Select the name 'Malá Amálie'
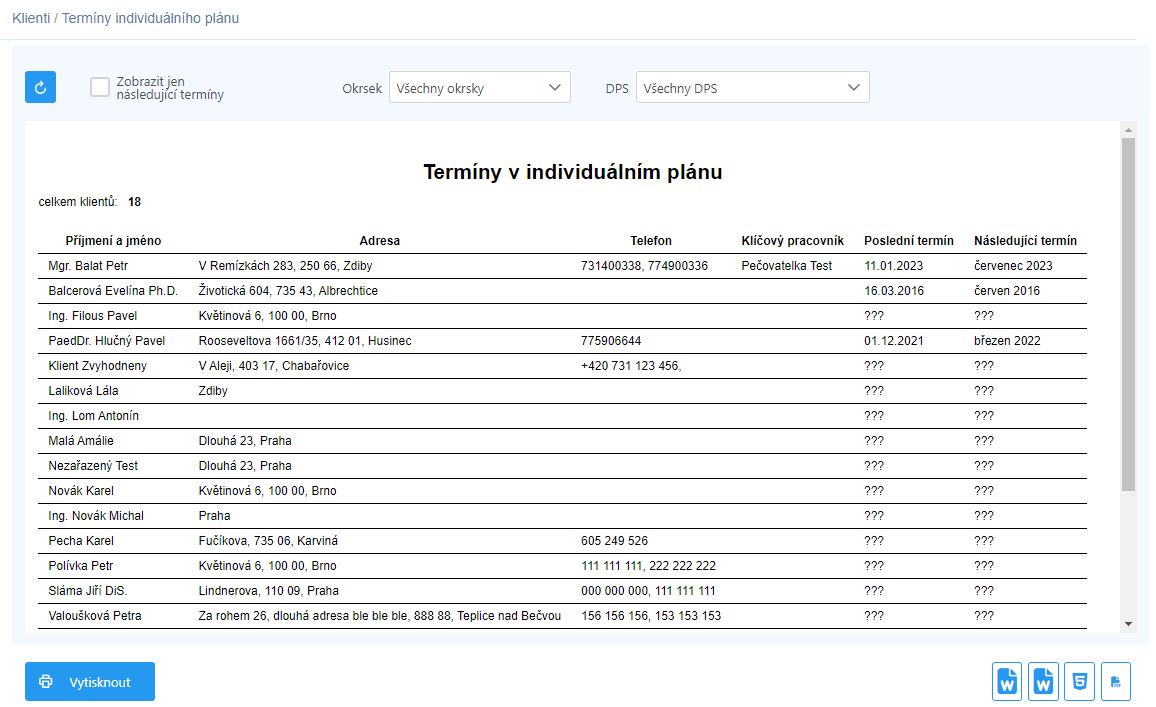1156x707 pixels. pyautogui.click(x=81, y=441)
